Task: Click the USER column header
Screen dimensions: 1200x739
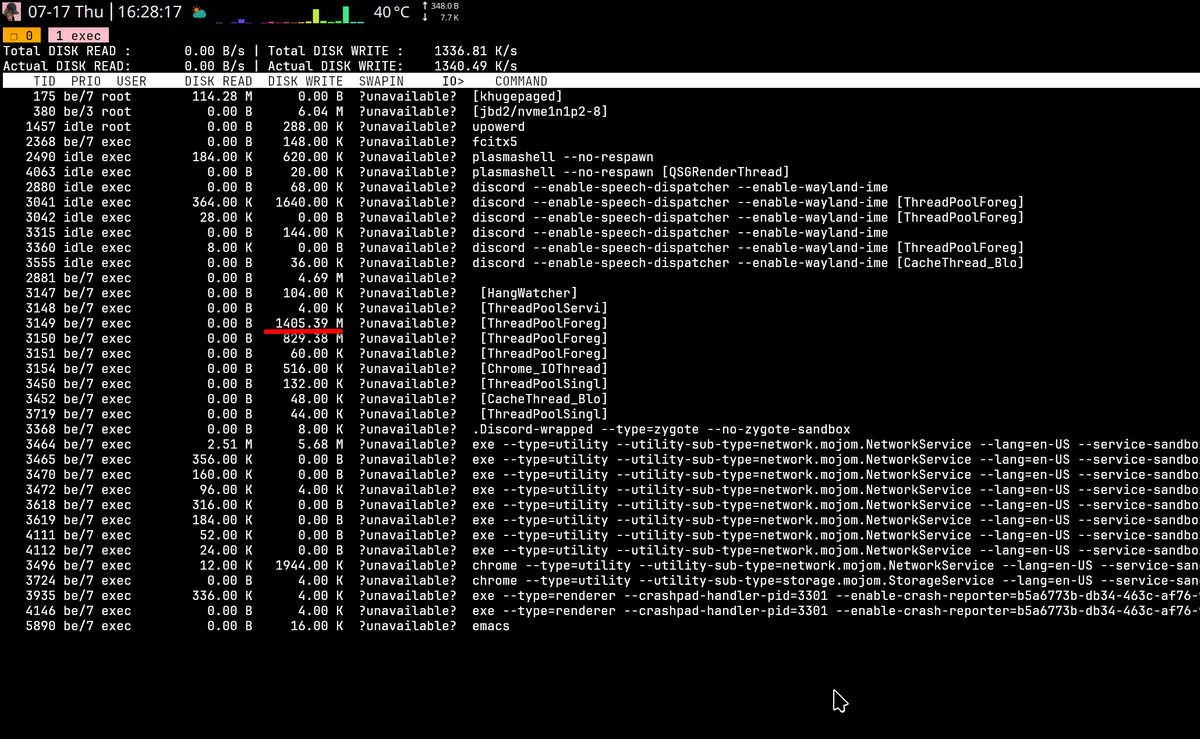Action: pos(131,81)
